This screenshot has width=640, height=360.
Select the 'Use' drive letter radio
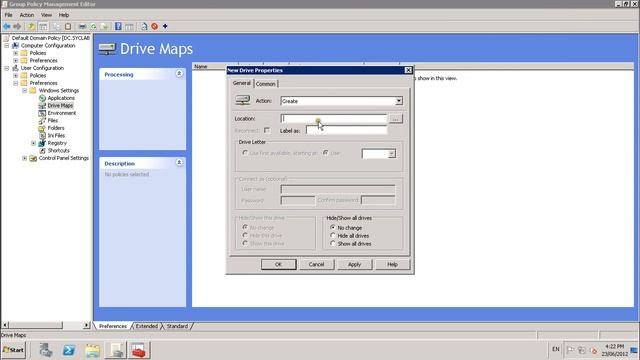coord(326,153)
